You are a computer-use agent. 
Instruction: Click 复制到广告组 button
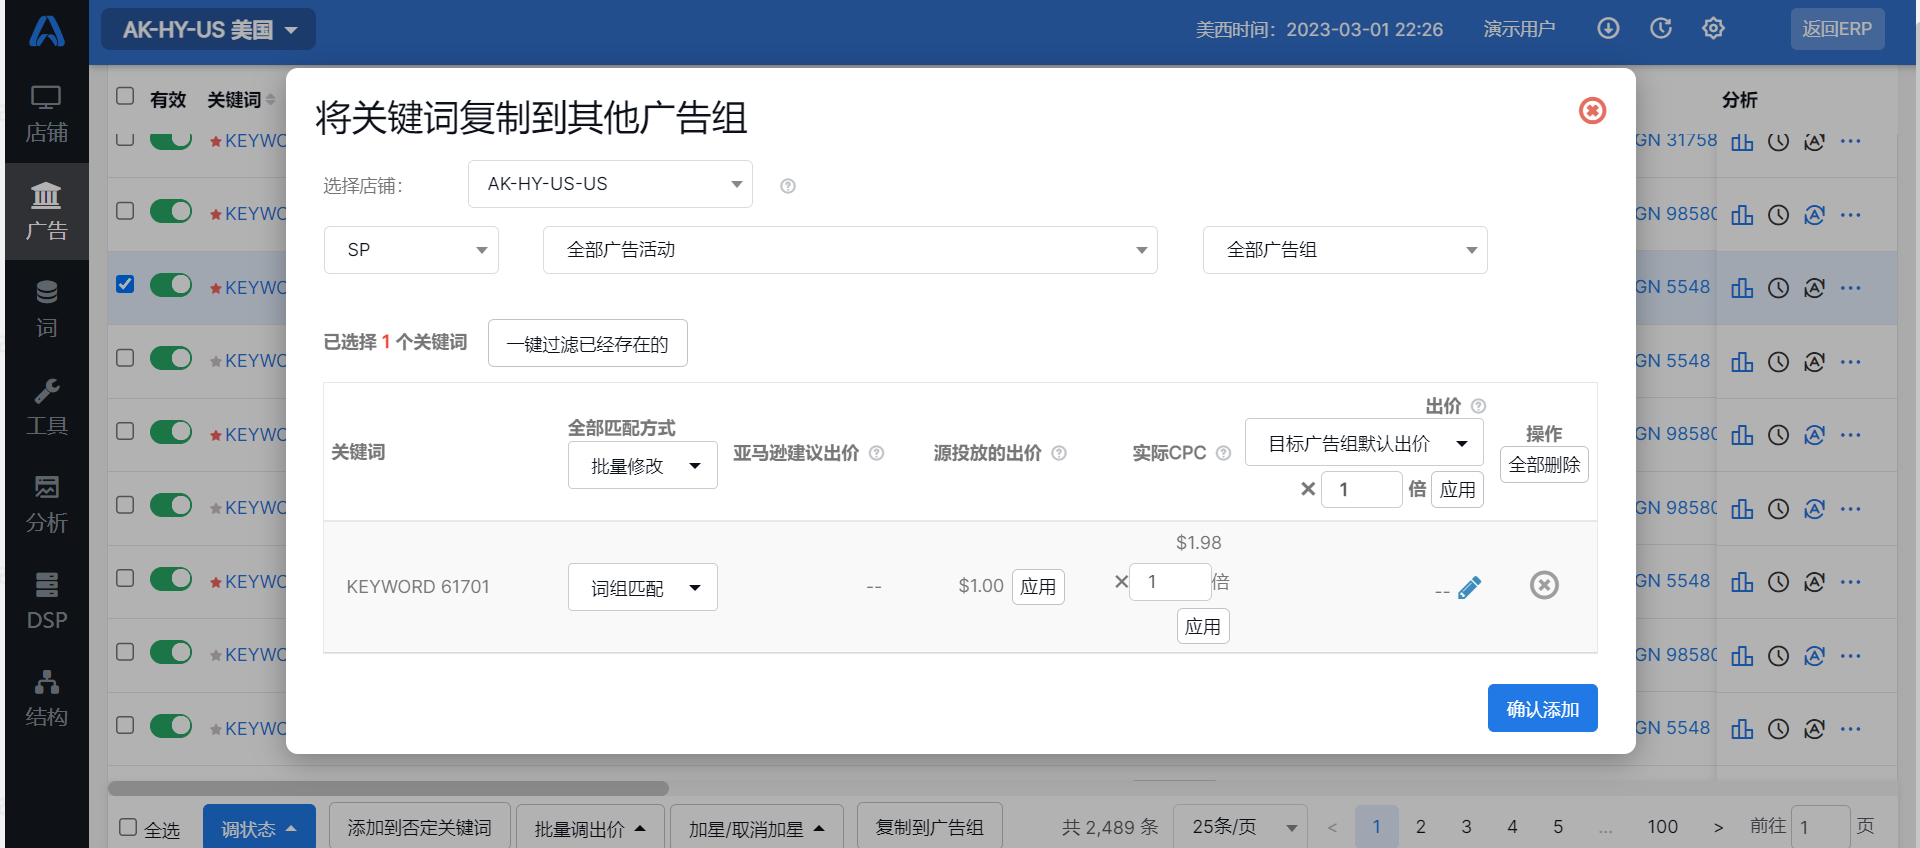[929, 827]
